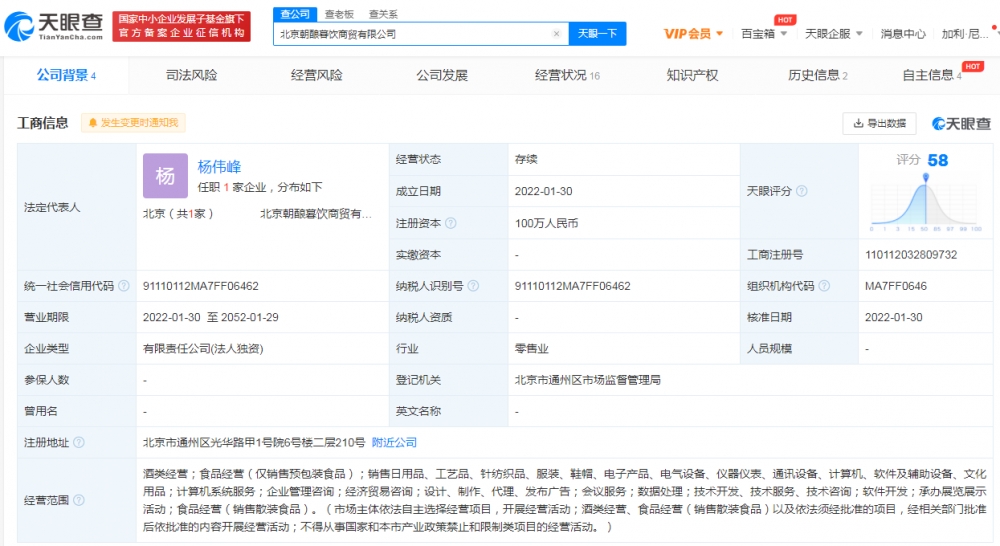This screenshot has height=546, width=1000.
Task: Open the VIP会员 dropdown
Action: 693,34
